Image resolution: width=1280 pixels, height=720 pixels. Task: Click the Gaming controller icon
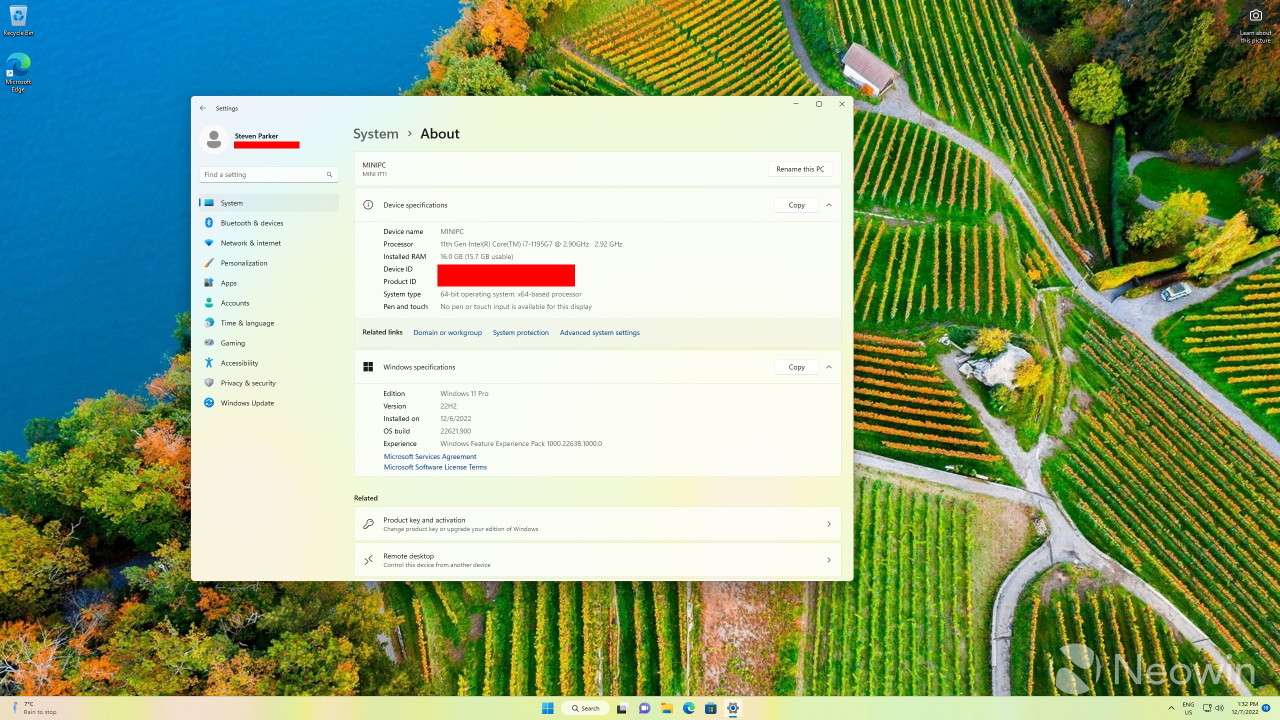click(x=209, y=343)
